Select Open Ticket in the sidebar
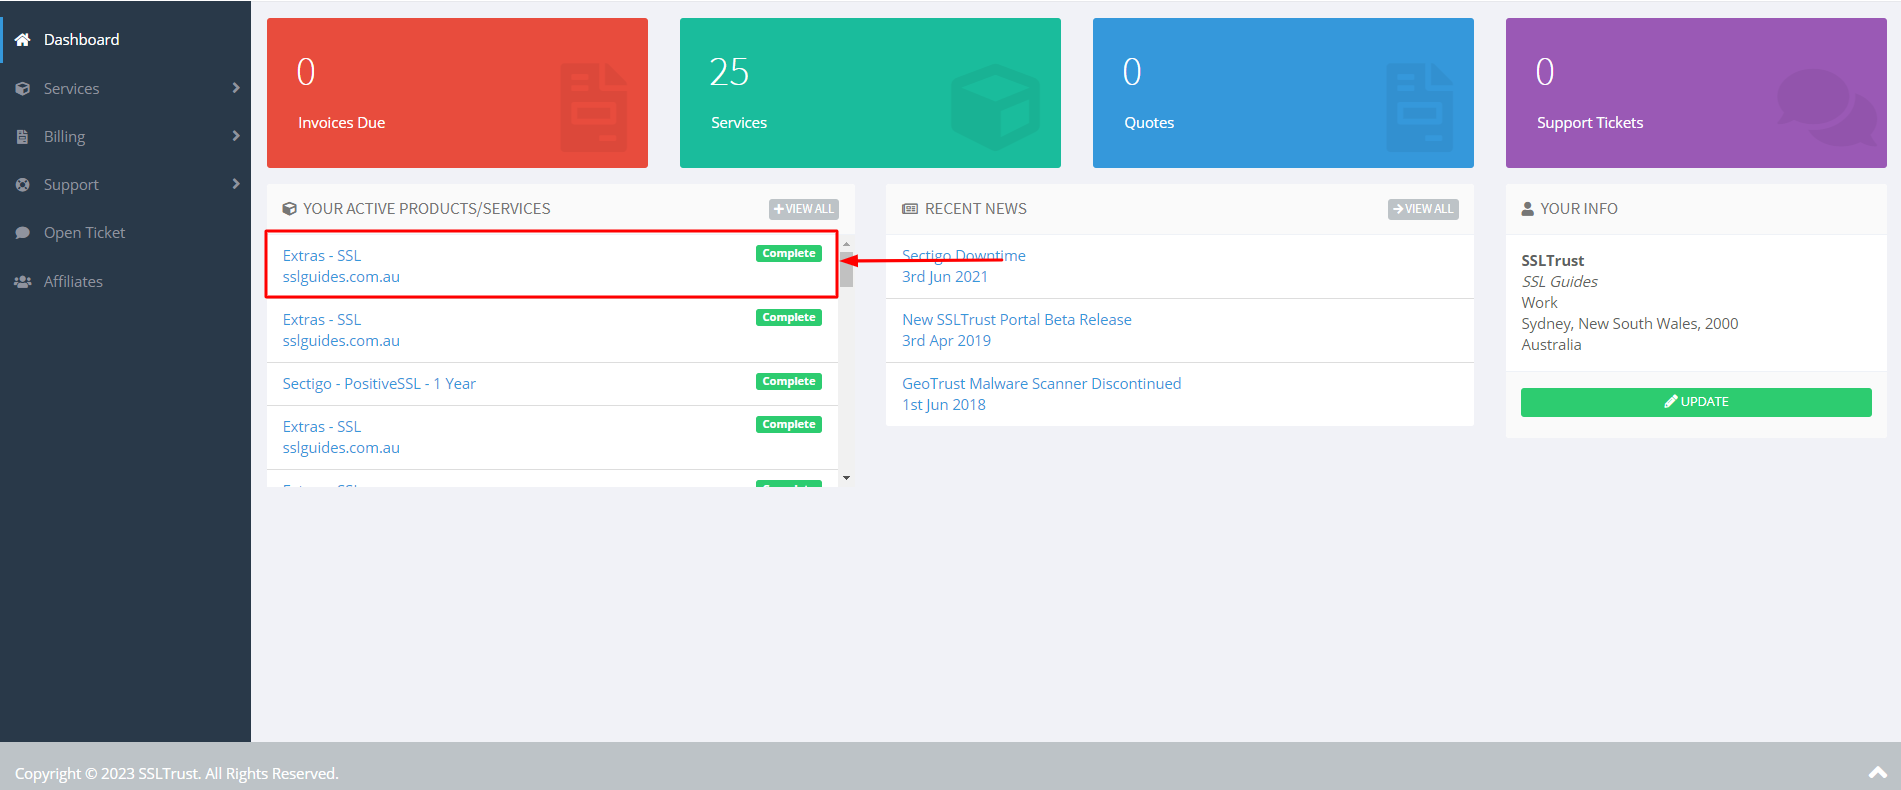1901x790 pixels. (x=84, y=233)
